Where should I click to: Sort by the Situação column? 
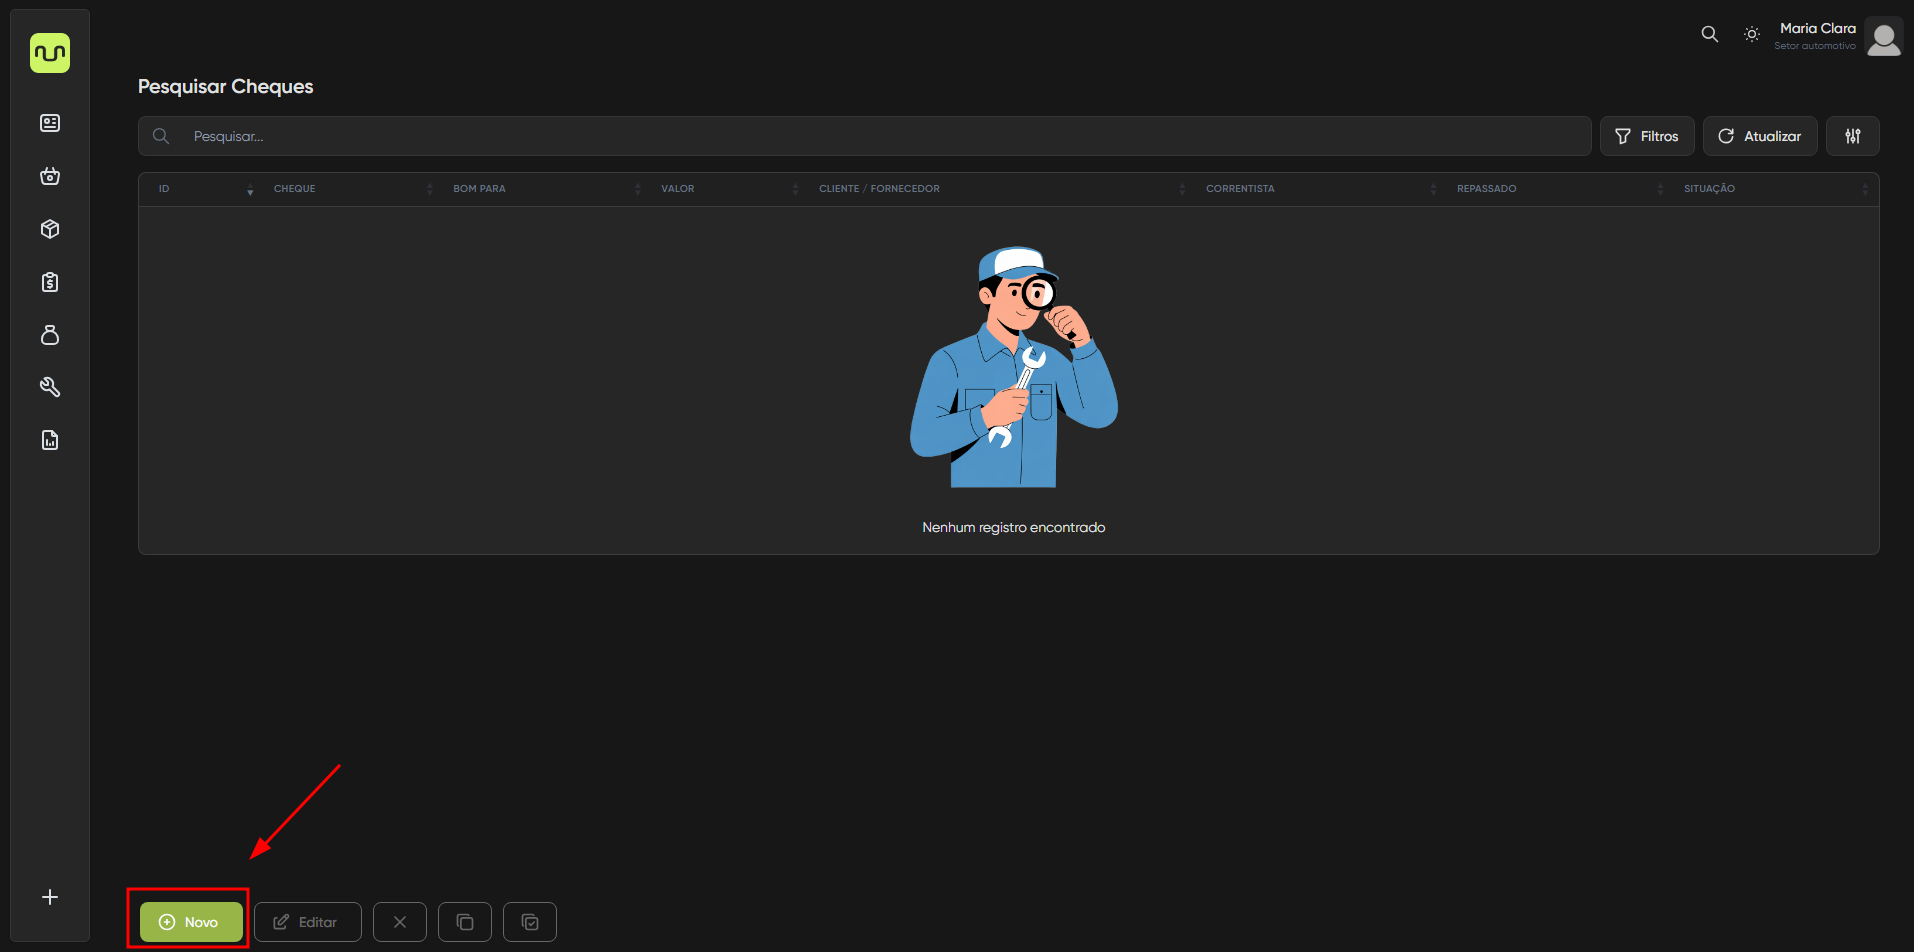[x=1709, y=189]
